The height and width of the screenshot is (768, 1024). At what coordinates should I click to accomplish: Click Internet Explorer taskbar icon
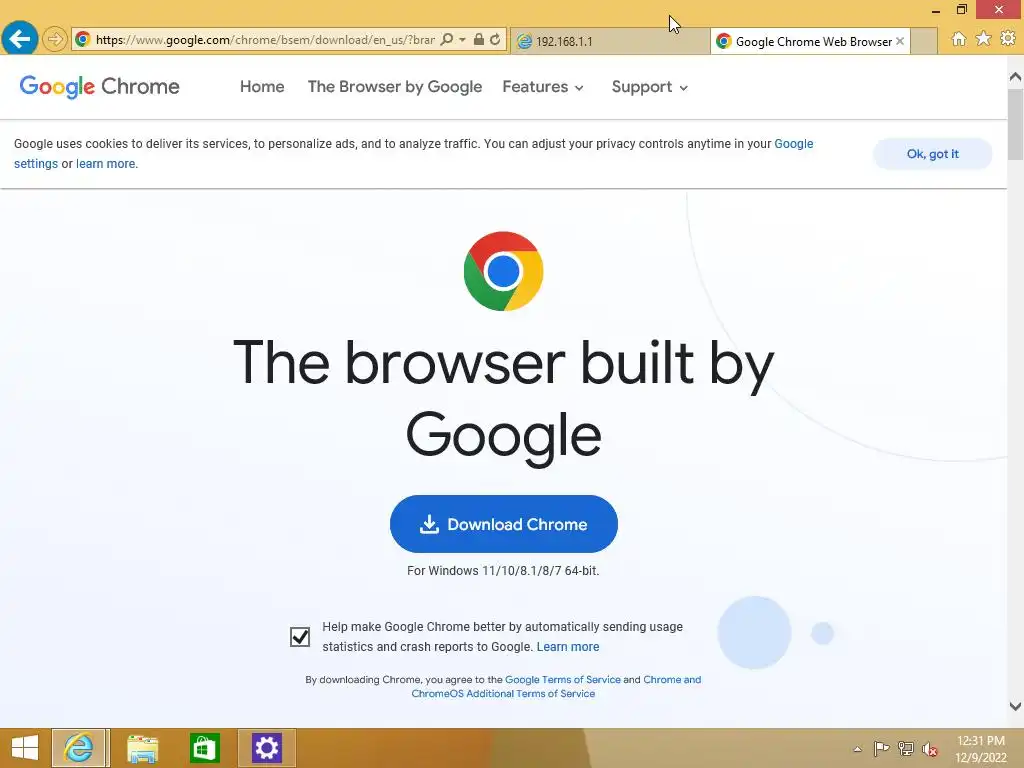79,748
